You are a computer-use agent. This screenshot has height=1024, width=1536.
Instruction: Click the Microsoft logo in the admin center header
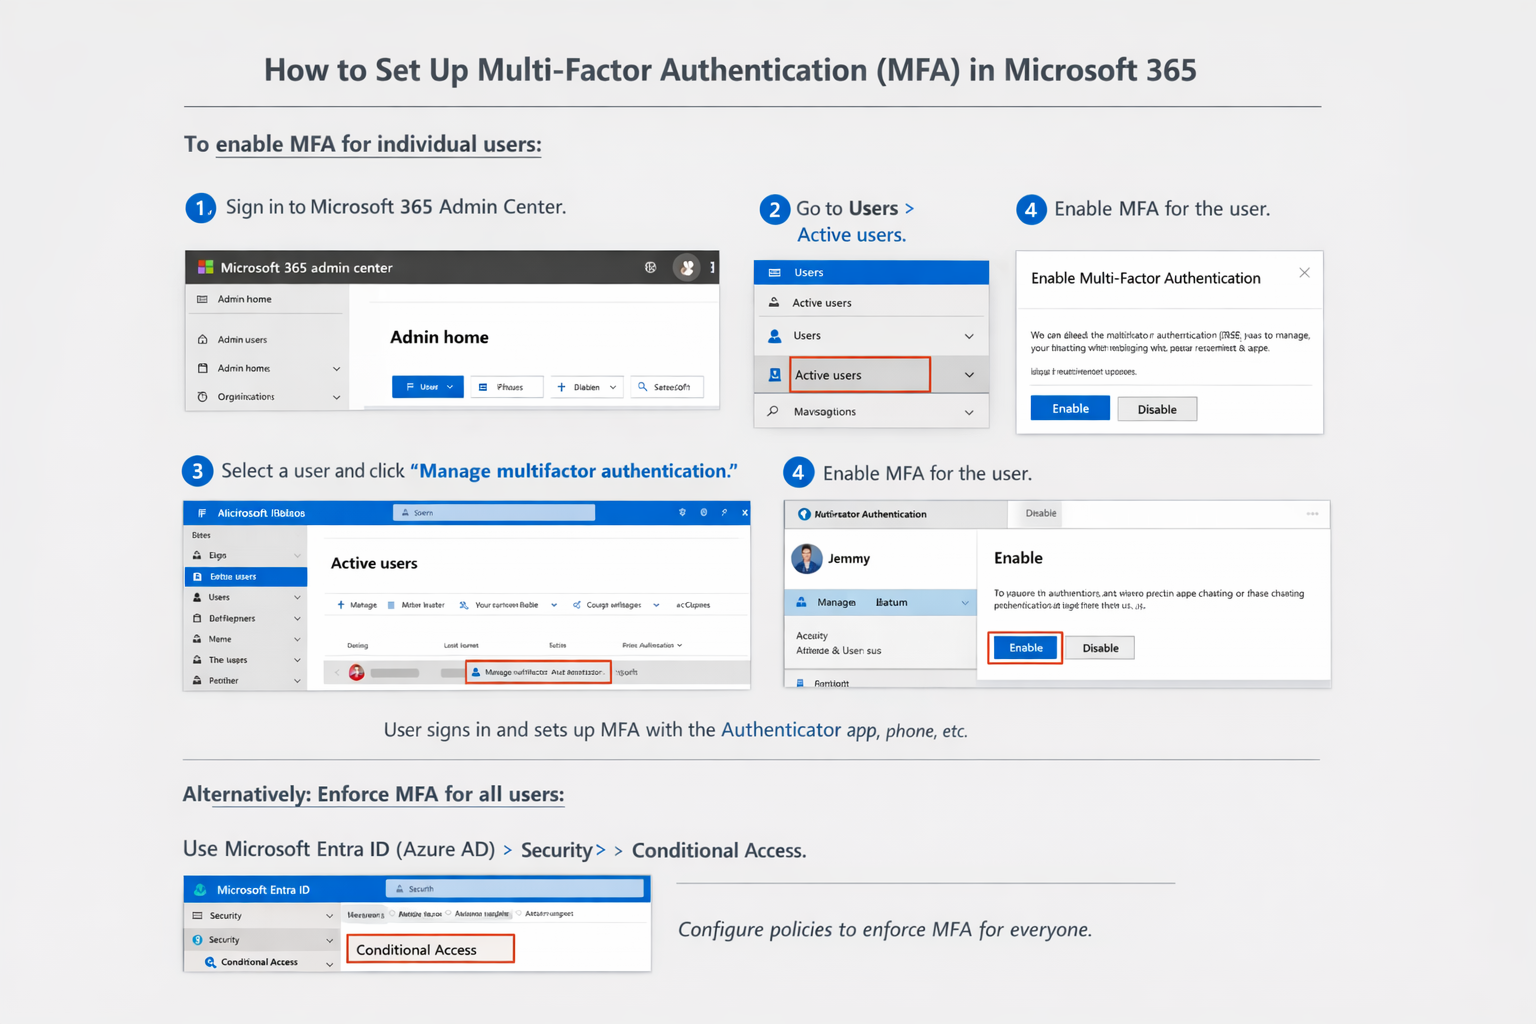click(205, 267)
